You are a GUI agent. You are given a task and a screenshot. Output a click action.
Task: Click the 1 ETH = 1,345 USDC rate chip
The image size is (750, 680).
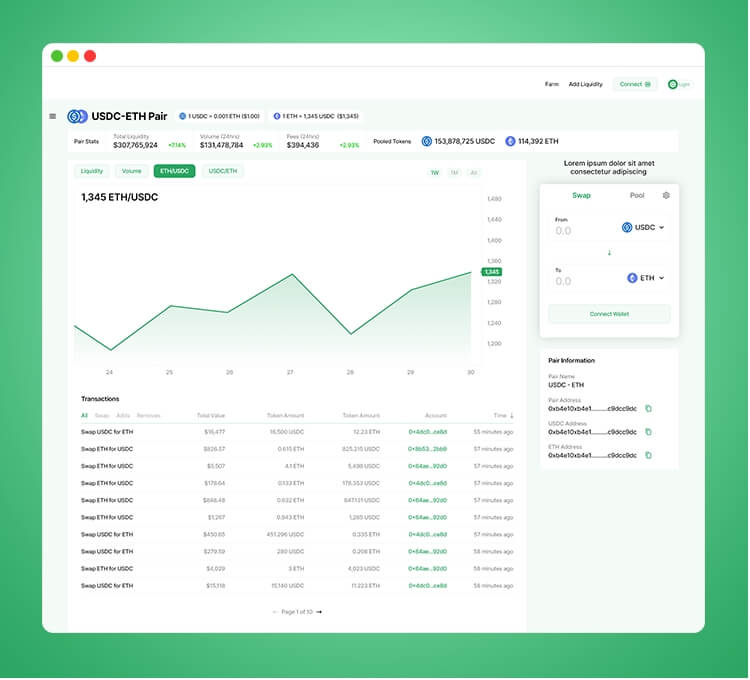point(316,116)
